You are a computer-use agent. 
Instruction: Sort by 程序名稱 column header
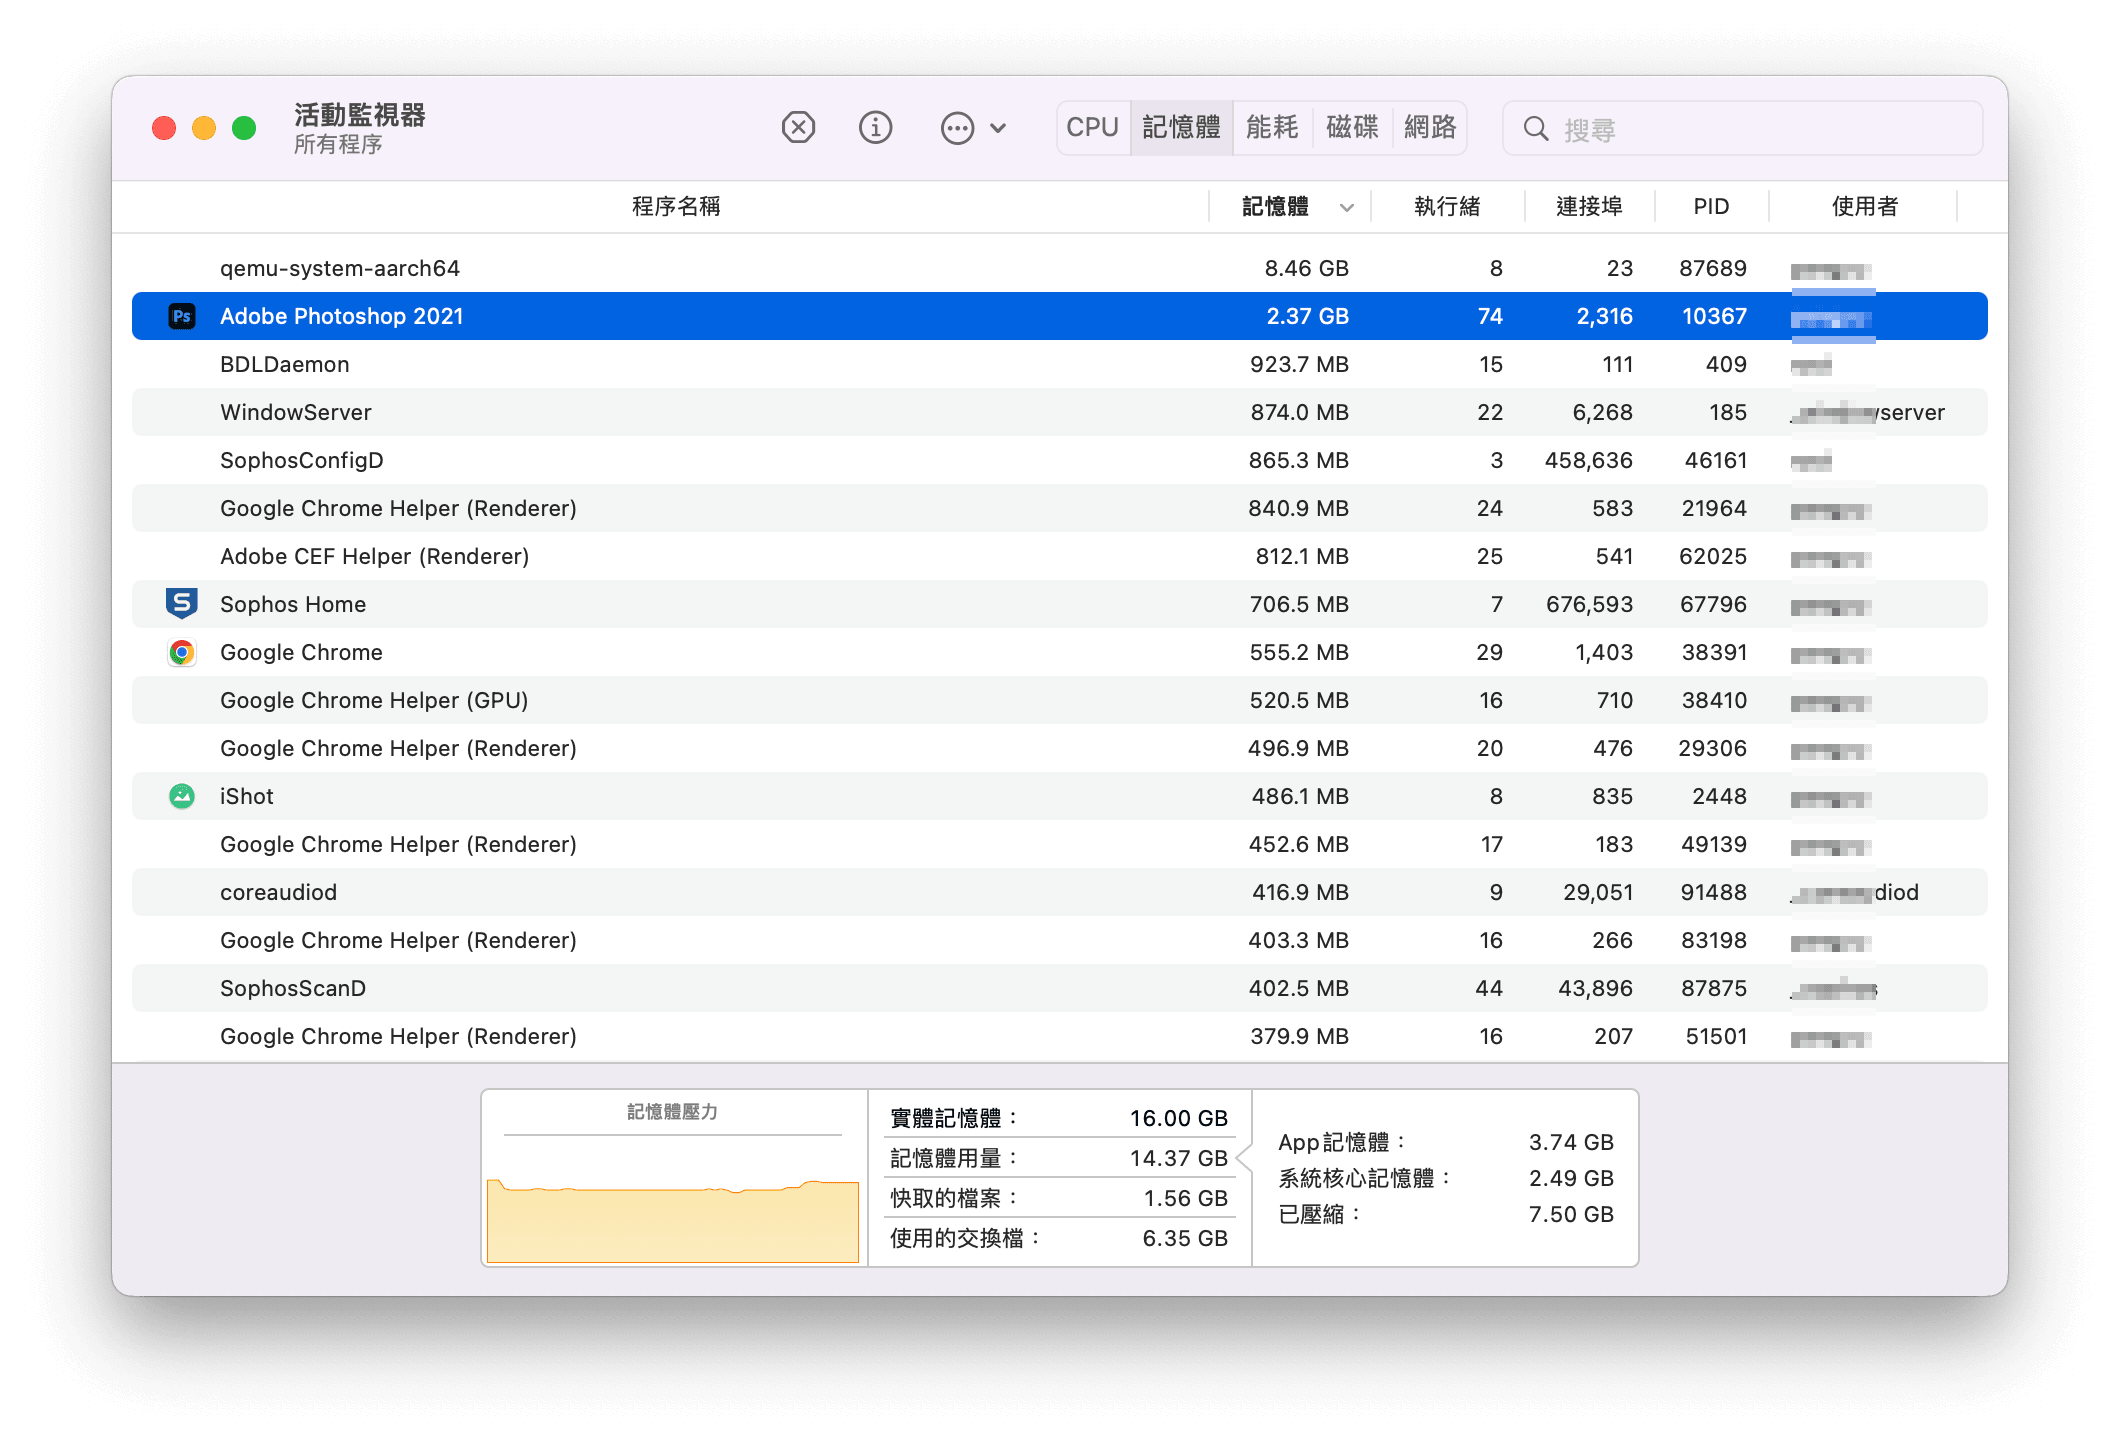click(x=676, y=207)
